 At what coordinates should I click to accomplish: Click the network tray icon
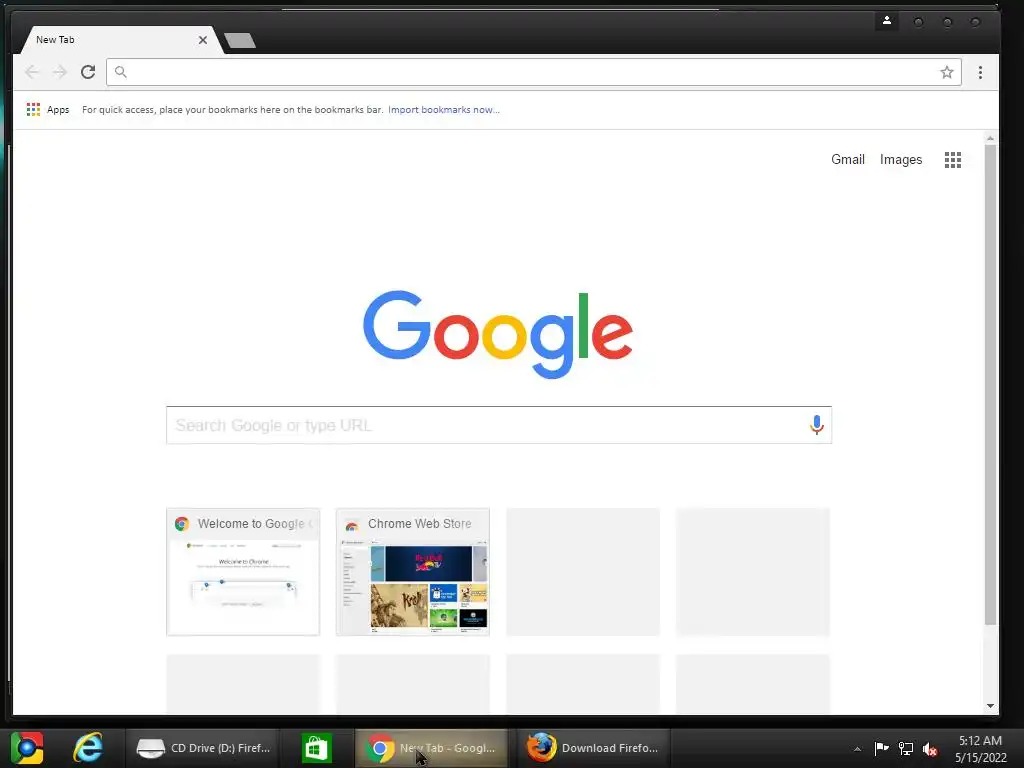906,748
